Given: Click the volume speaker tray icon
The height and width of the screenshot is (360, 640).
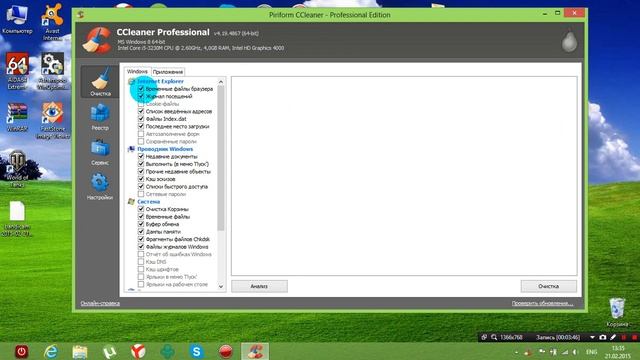Looking at the screenshot, I should pyautogui.click(x=575, y=352).
